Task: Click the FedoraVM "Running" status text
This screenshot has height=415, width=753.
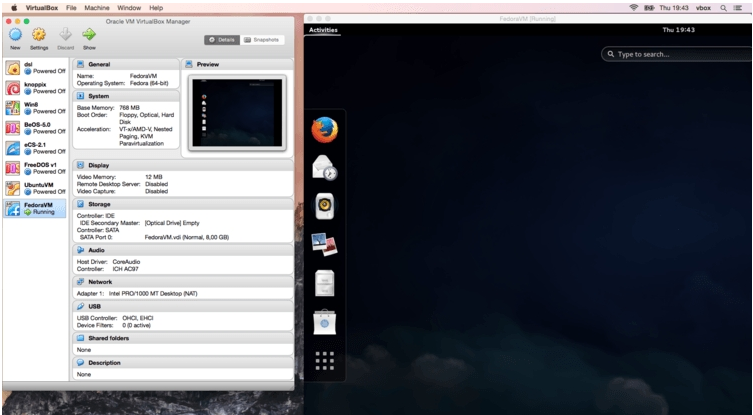Action: point(44,212)
